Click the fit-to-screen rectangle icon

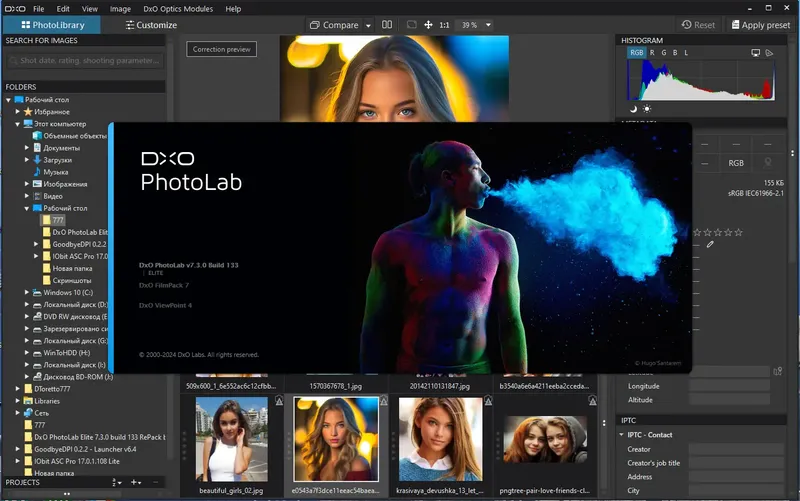pyautogui.click(x=411, y=24)
